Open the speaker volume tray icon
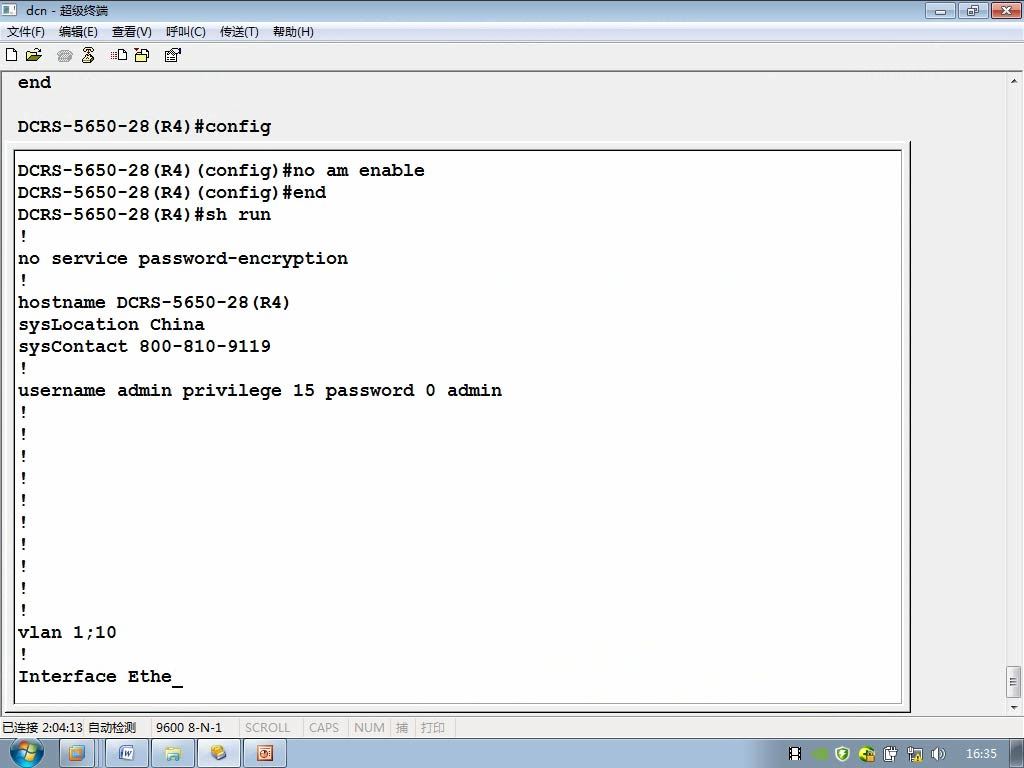 tap(938, 754)
